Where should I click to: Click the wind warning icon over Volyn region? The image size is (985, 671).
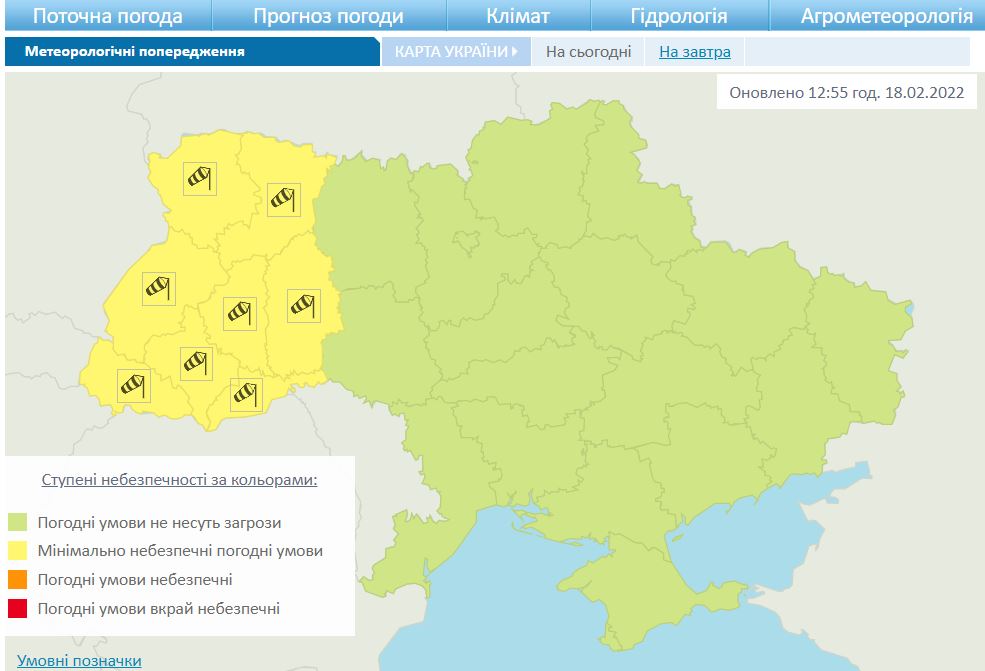click(201, 178)
